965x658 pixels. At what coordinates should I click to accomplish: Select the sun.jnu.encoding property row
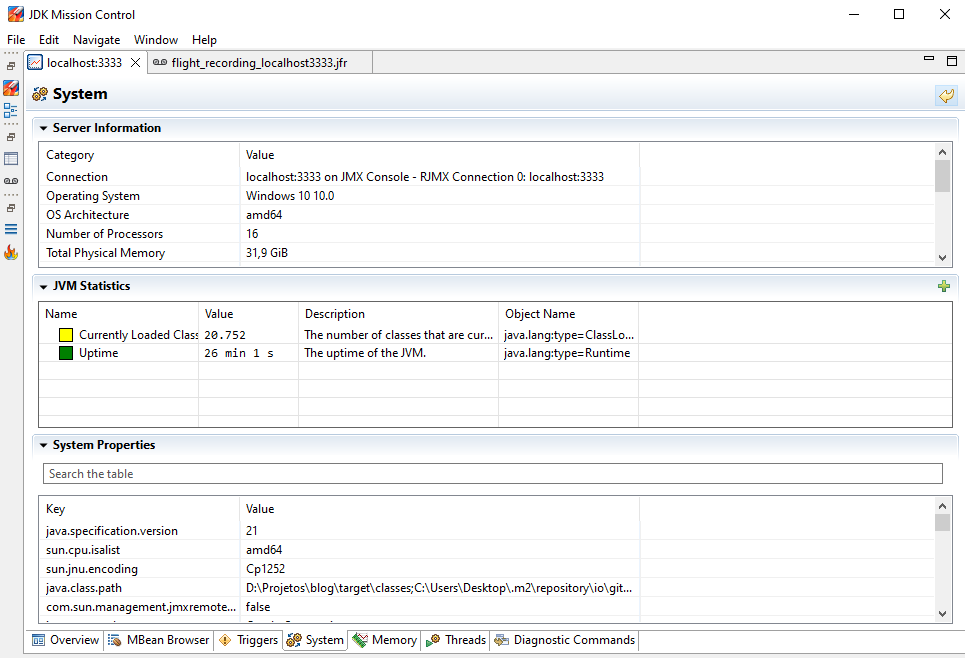487,569
